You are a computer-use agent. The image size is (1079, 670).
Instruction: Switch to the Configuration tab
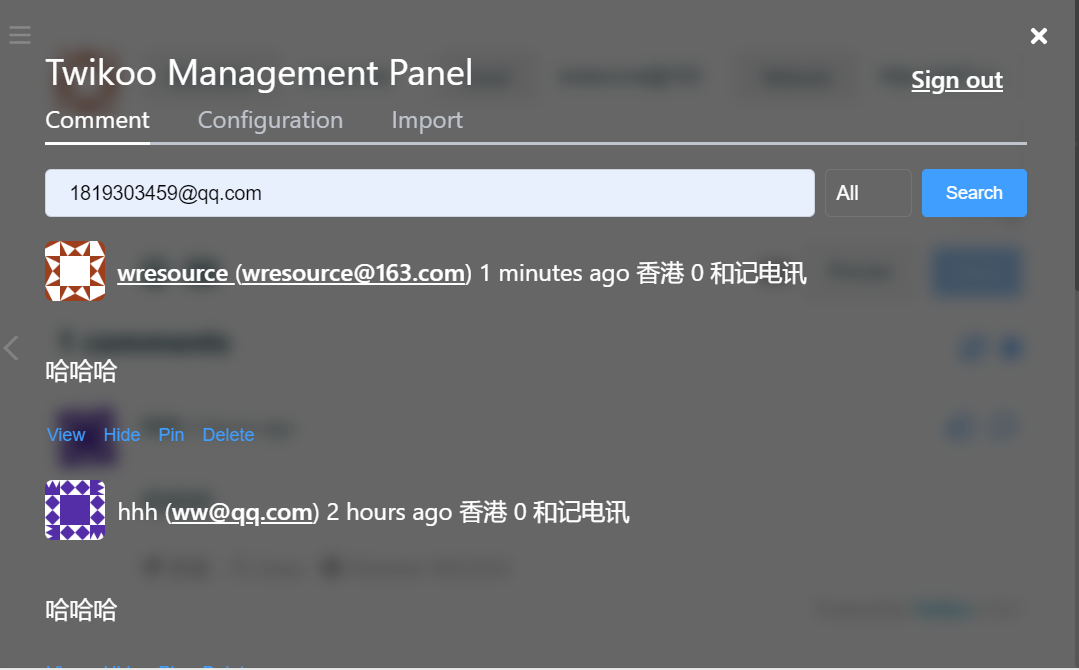pyautogui.click(x=270, y=121)
